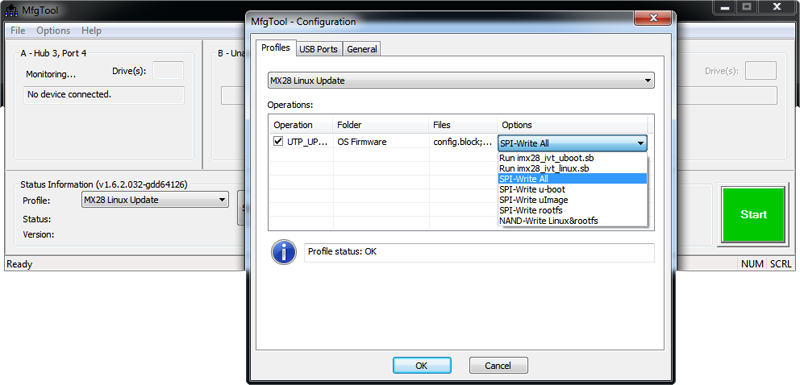Open the MX28 Linux Update profile dropdown in dialog
Screen dimensions: 800x385
coord(461,81)
